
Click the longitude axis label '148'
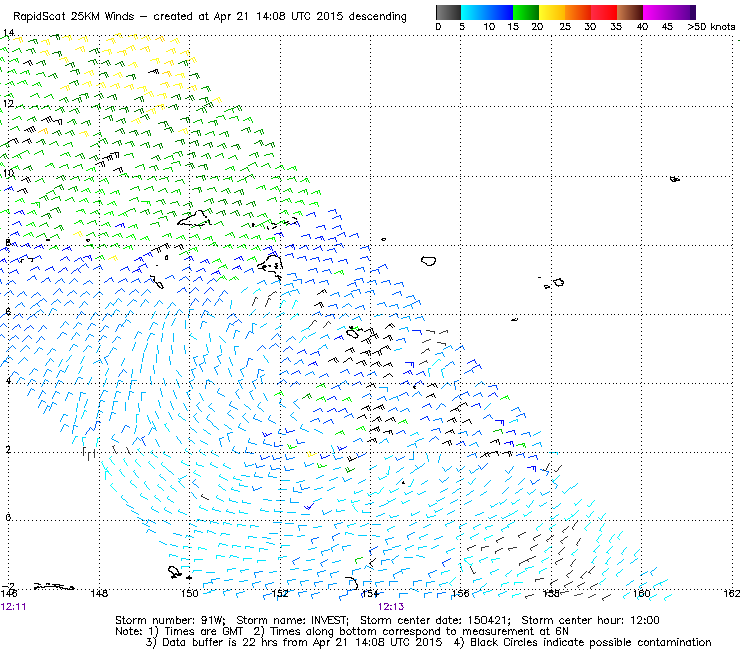pos(99,593)
